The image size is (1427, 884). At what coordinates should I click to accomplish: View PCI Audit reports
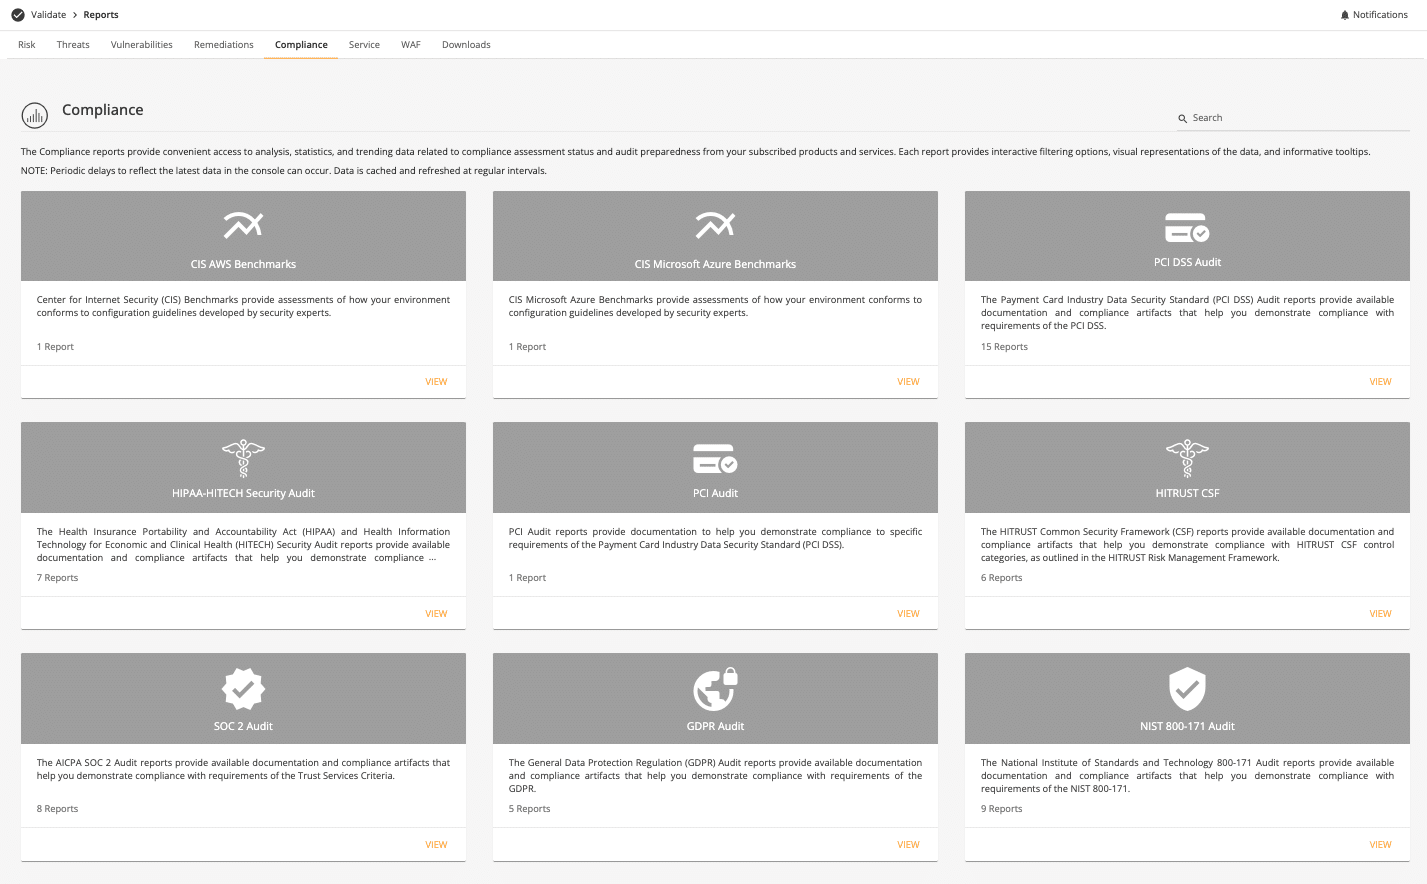coord(908,614)
